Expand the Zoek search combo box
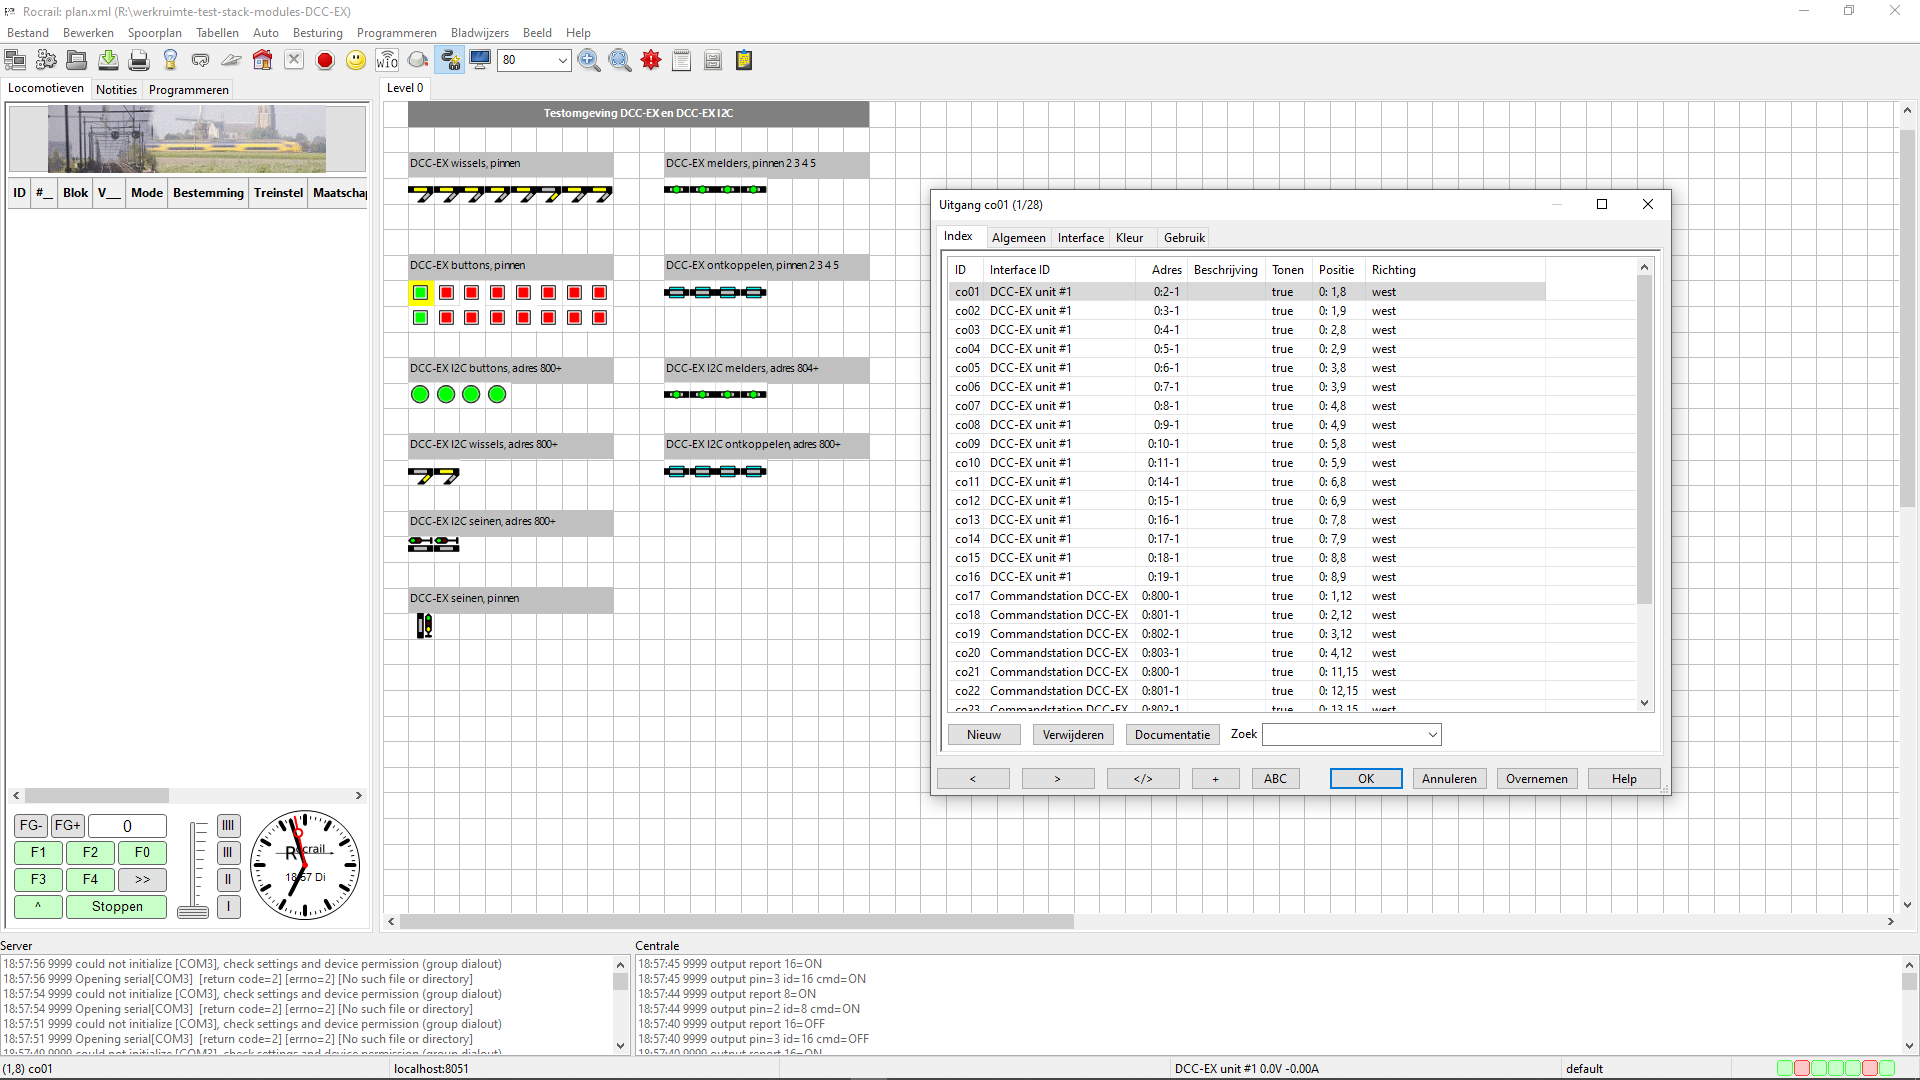1920x1080 pixels. 1432,735
